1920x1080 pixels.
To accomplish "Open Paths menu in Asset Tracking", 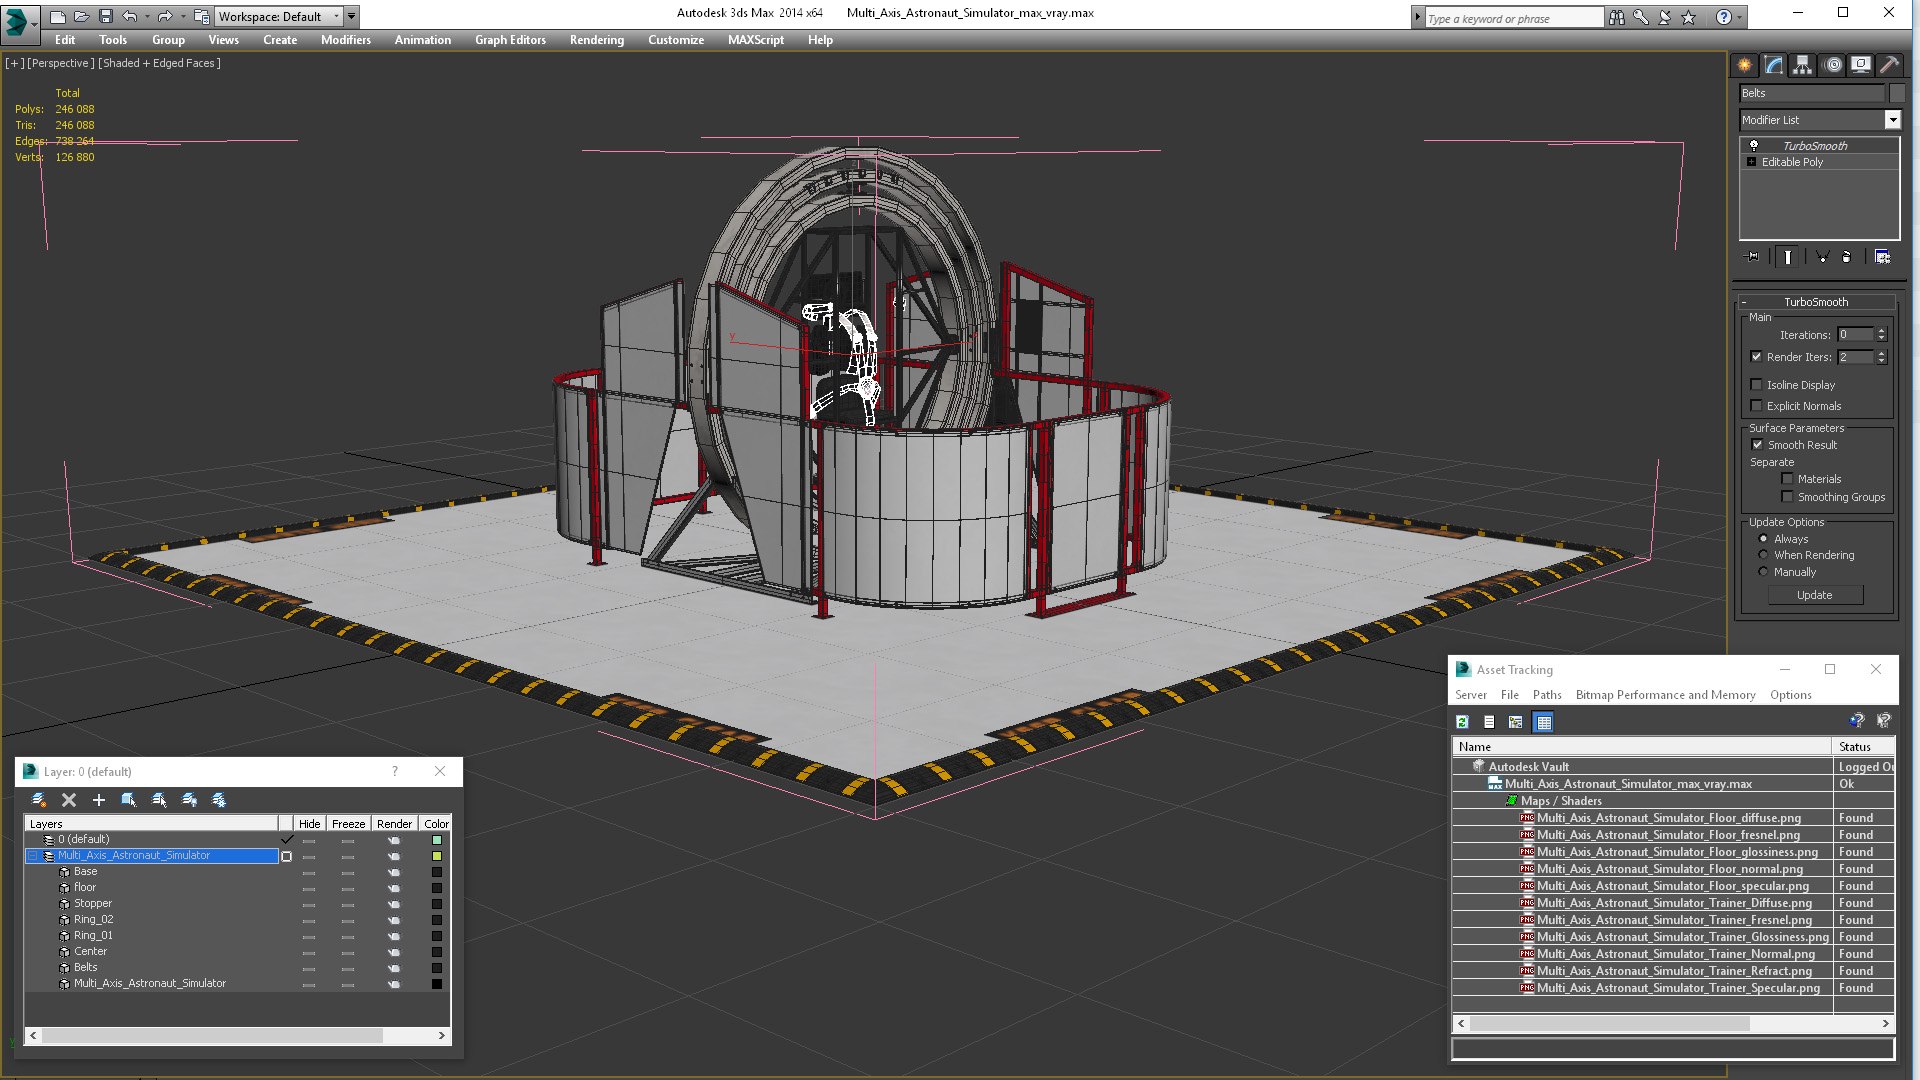I will [x=1547, y=695].
